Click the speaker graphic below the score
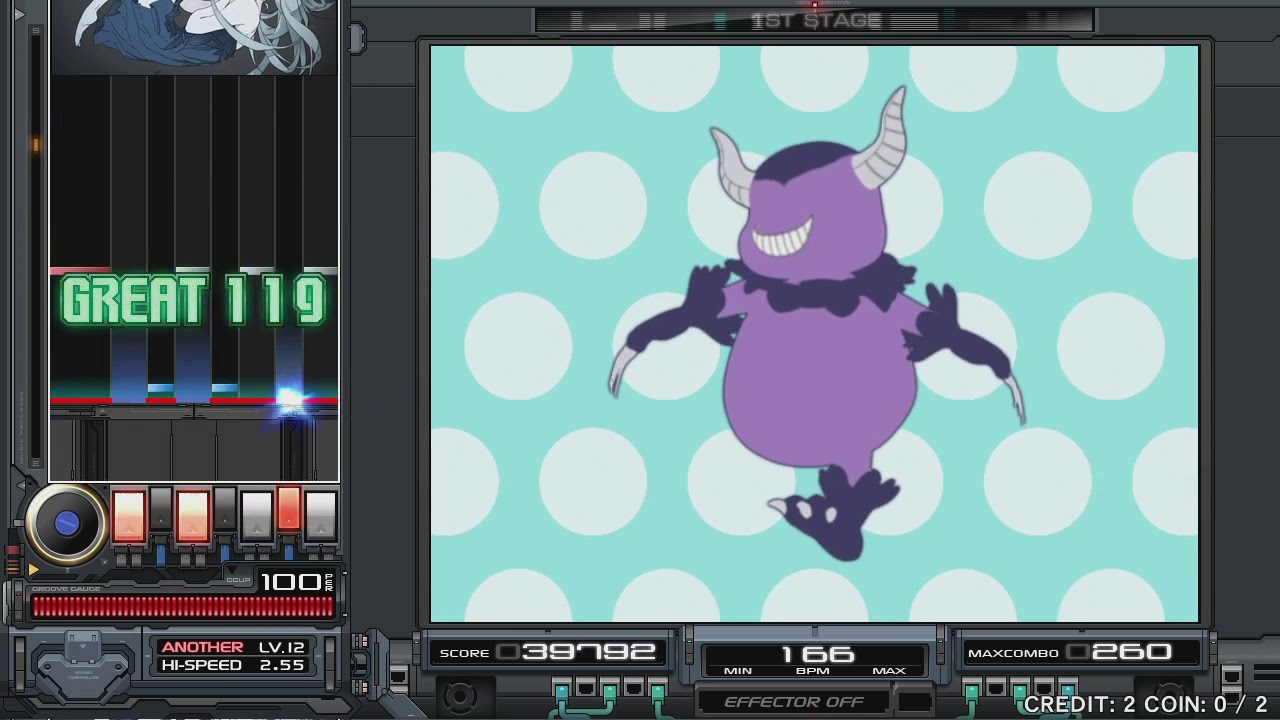 pyautogui.click(x=460, y=696)
